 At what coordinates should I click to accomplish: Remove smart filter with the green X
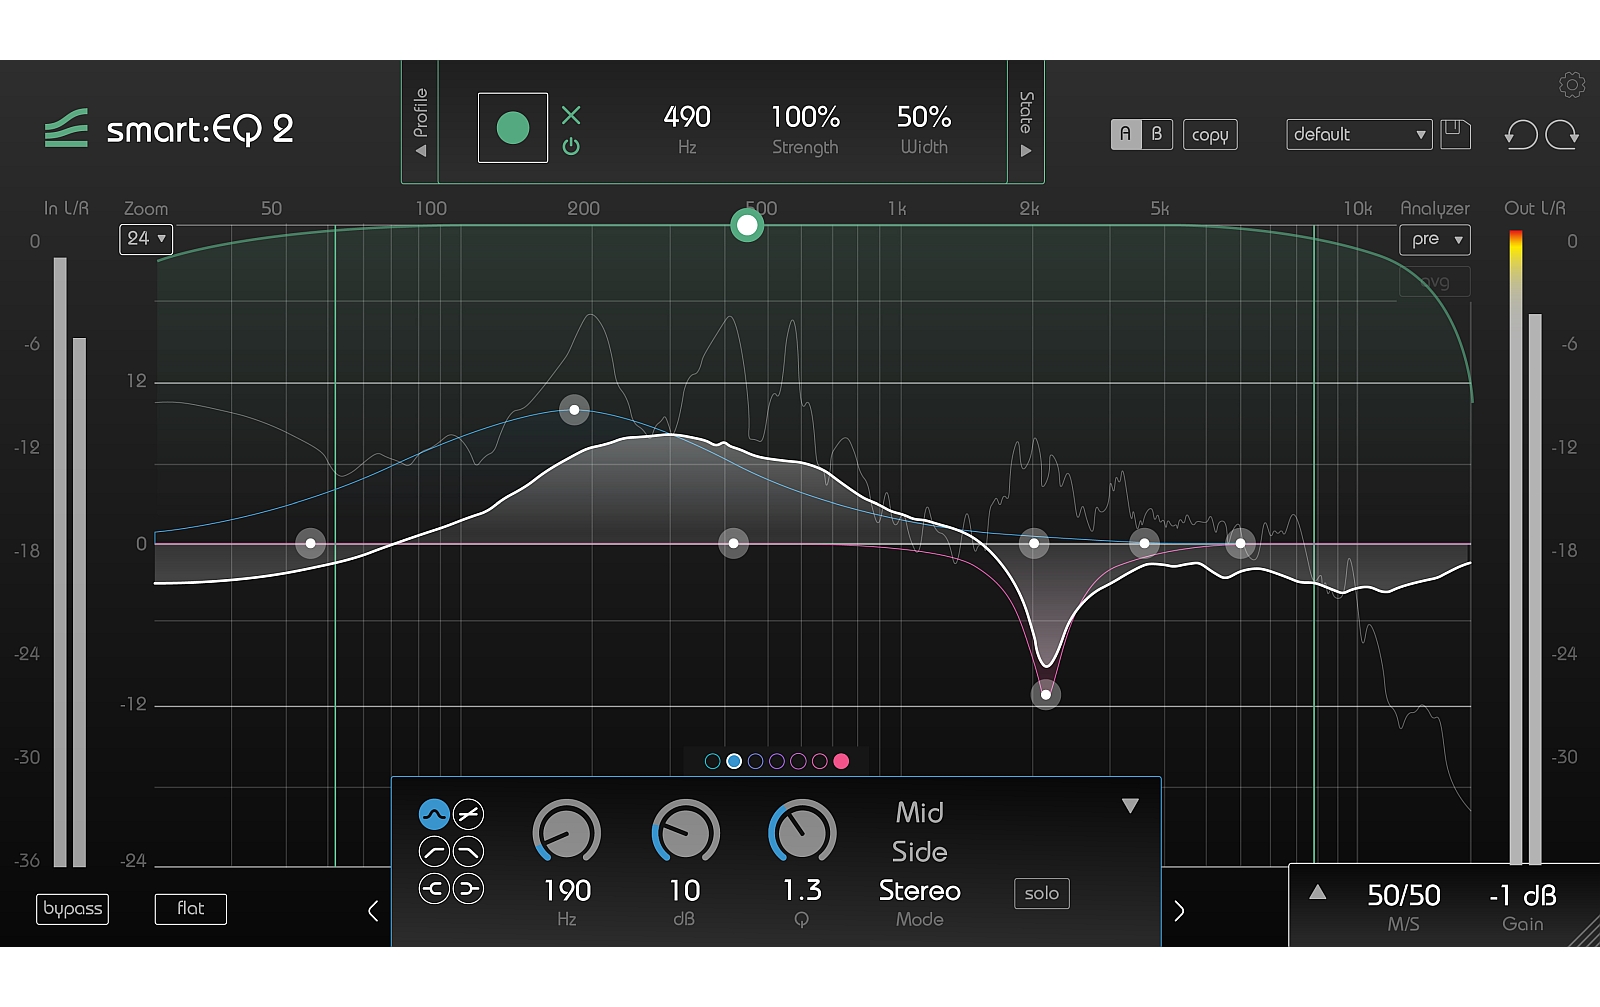[571, 115]
